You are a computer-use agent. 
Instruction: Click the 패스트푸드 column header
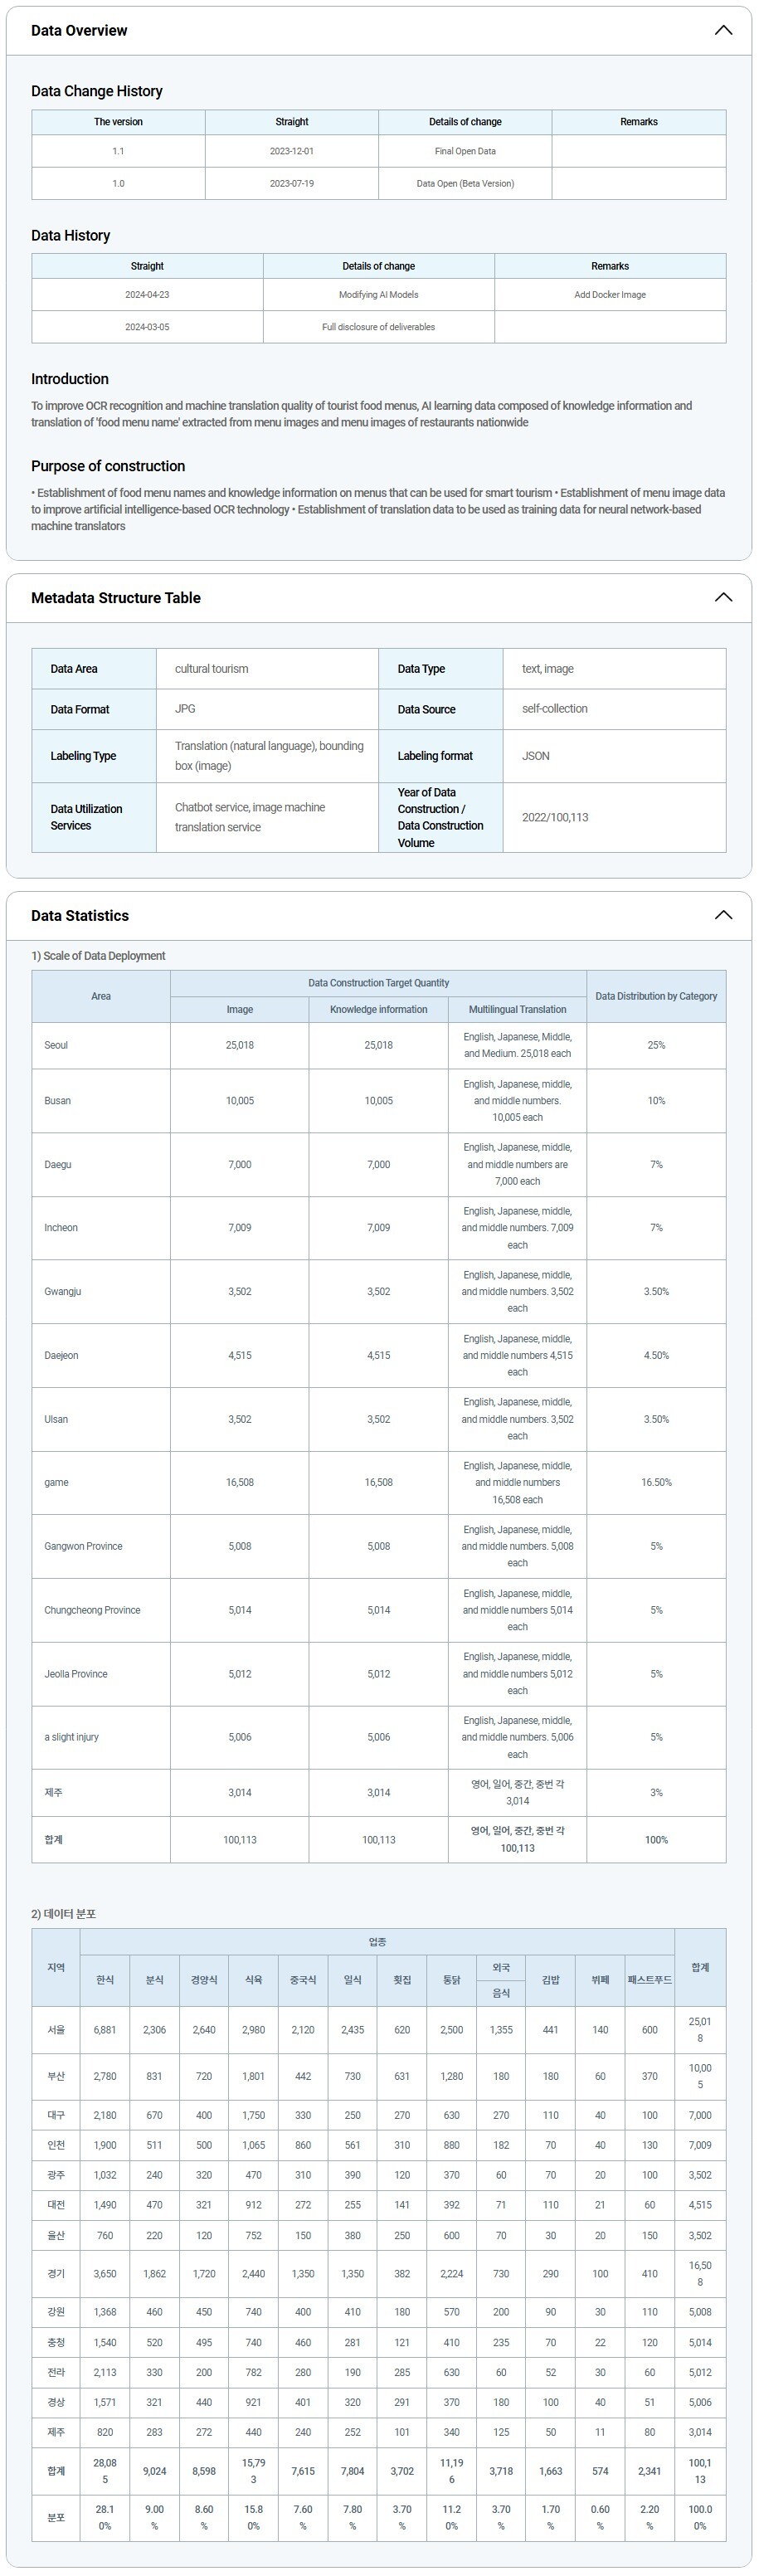[x=650, y=1979]
